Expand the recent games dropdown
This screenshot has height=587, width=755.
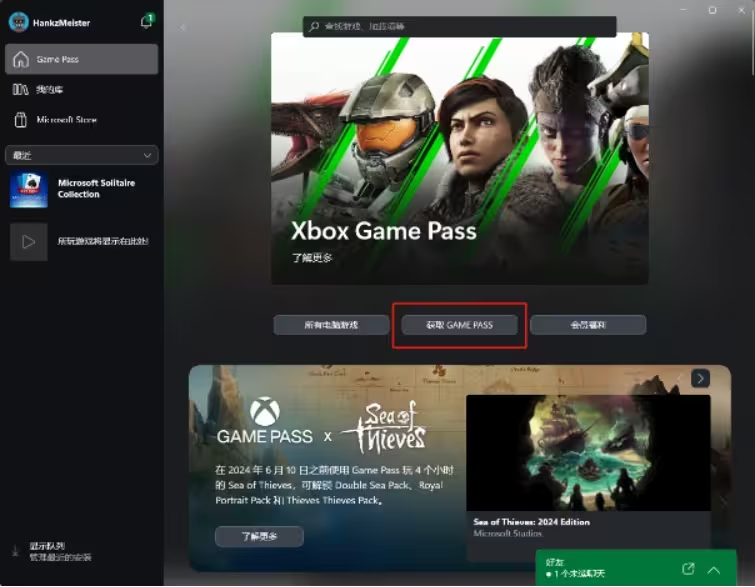tap(81, 155)
